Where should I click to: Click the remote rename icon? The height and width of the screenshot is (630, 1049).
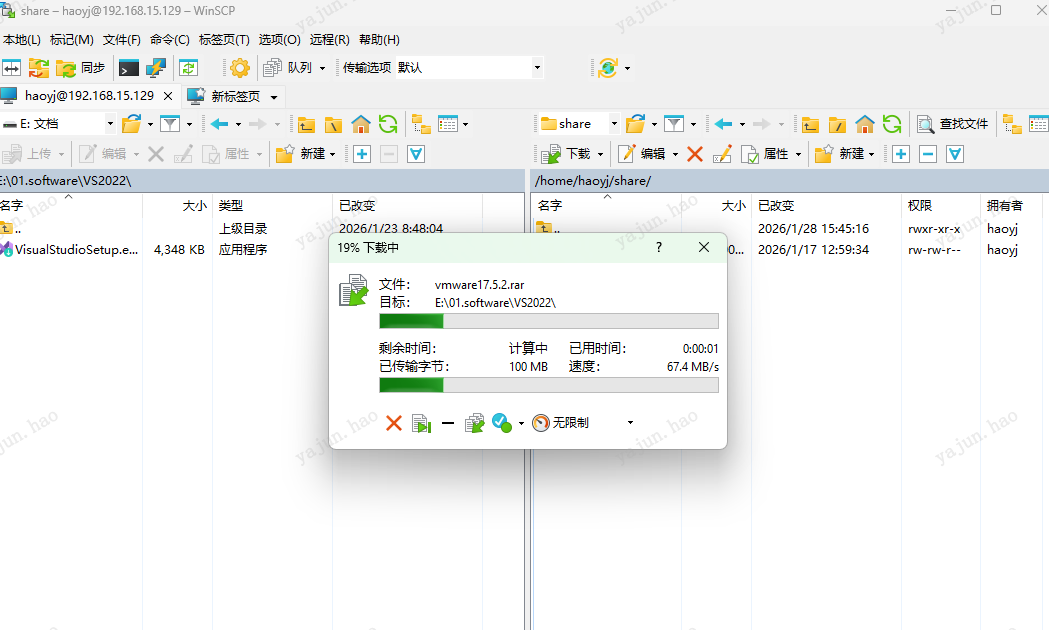(722, 154)
